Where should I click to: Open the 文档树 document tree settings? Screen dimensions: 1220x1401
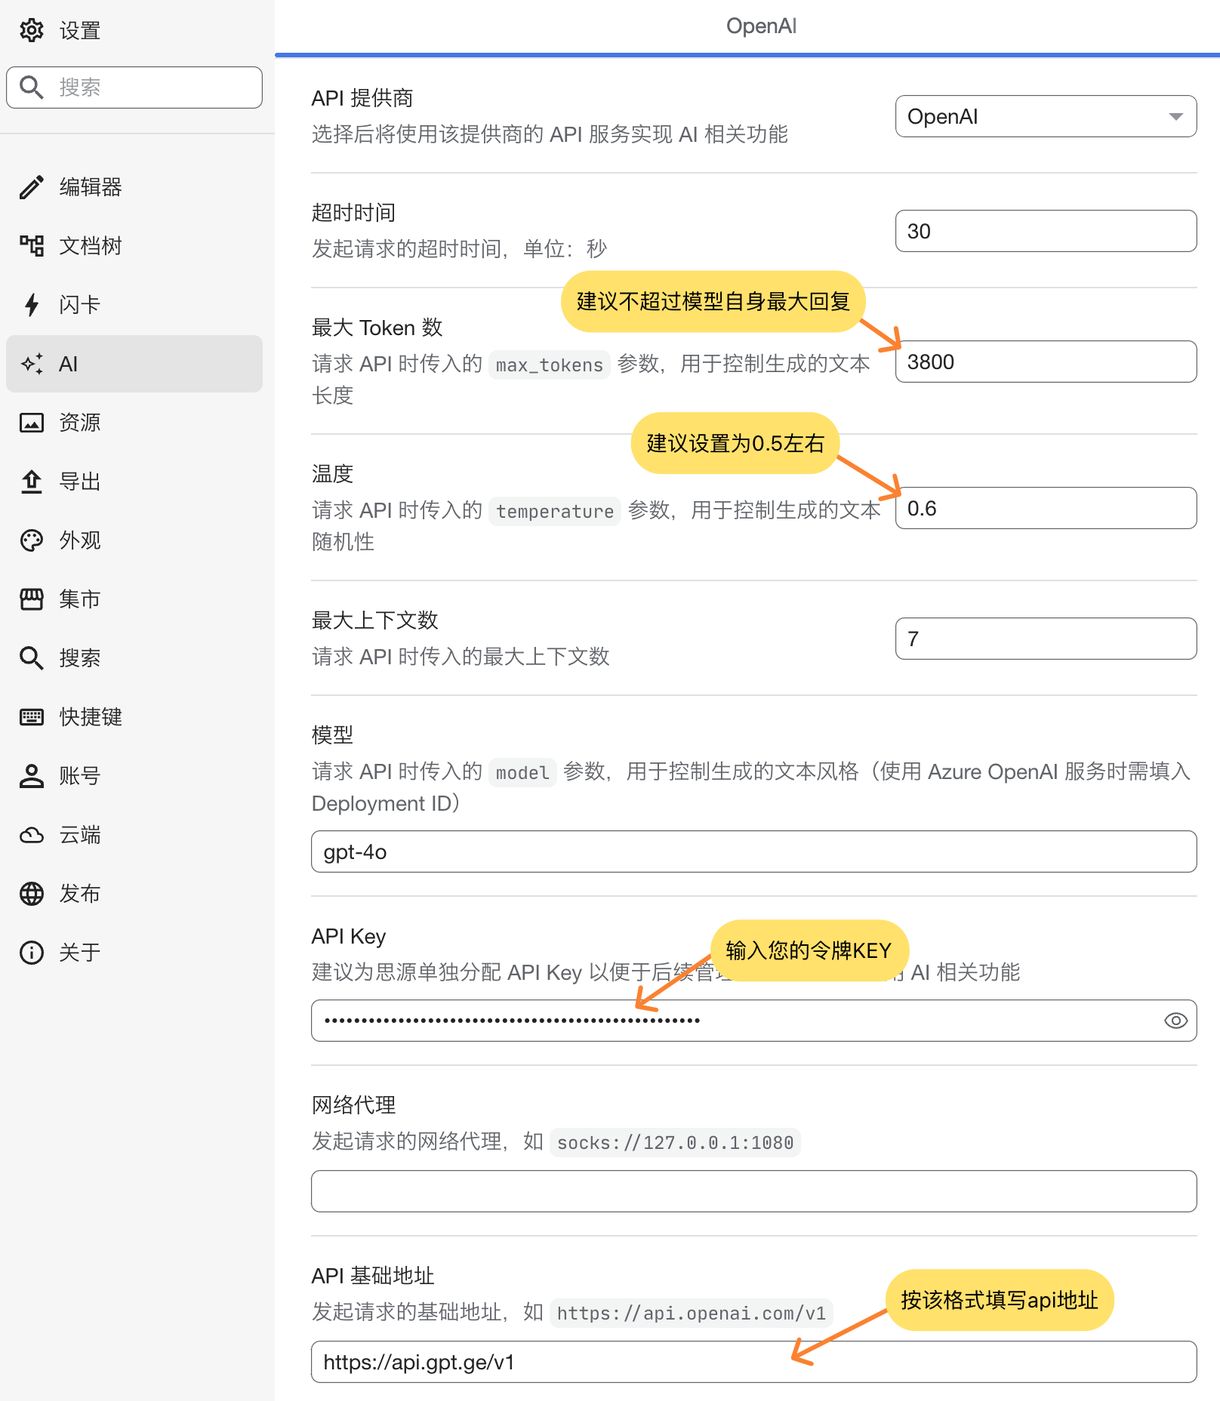[x=134, y=246]
